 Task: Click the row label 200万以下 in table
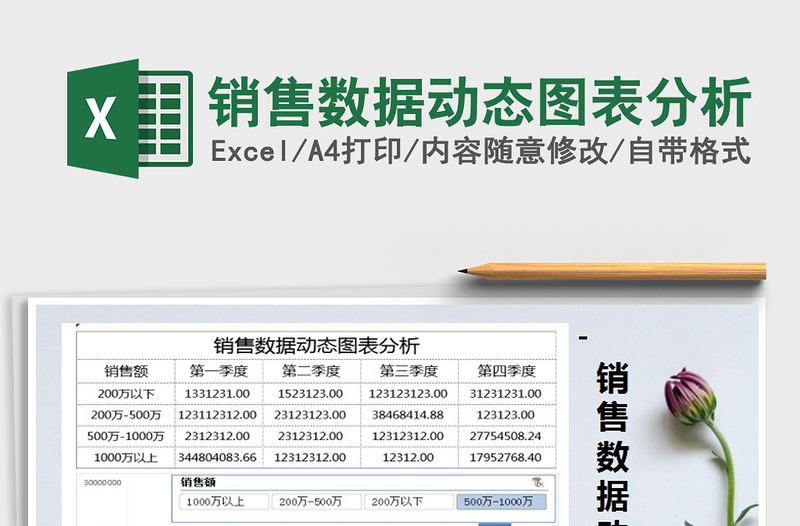tap(126, 394)
